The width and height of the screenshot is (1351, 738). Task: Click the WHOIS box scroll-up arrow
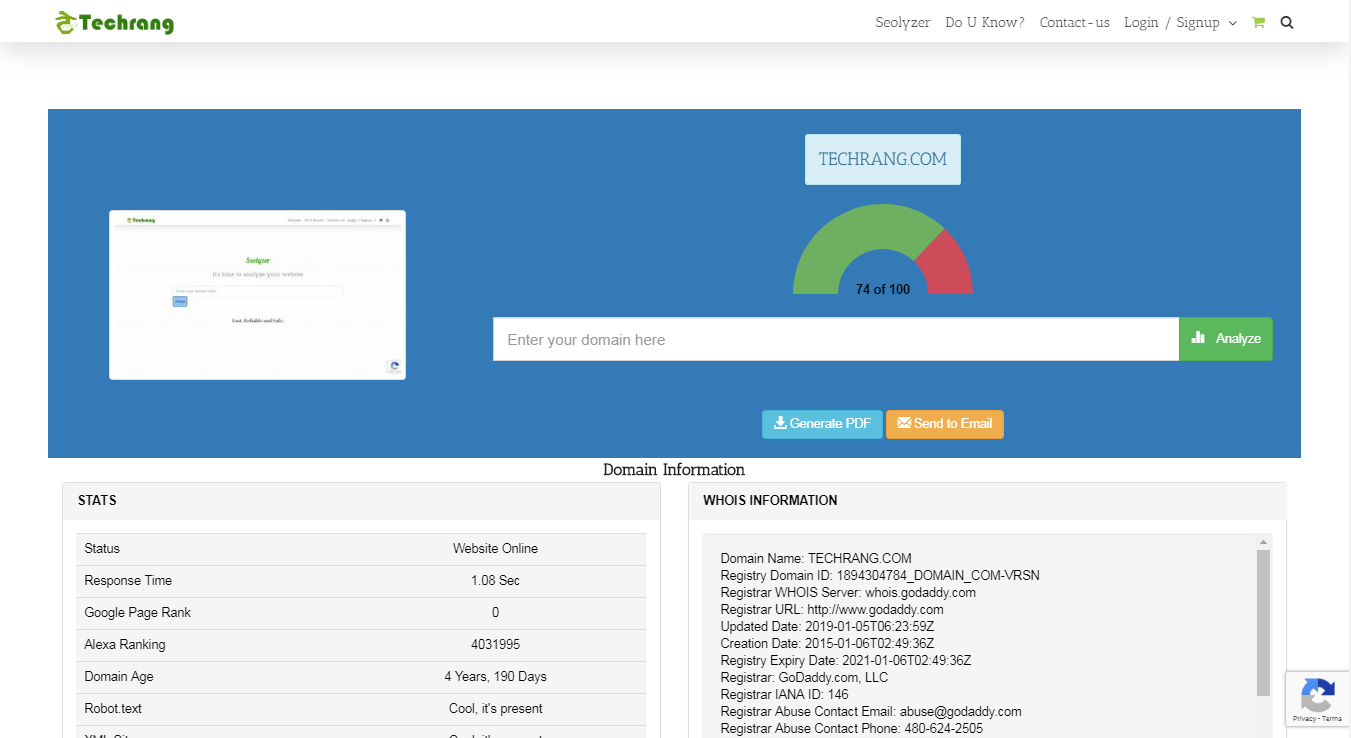tap(1263, 542)
